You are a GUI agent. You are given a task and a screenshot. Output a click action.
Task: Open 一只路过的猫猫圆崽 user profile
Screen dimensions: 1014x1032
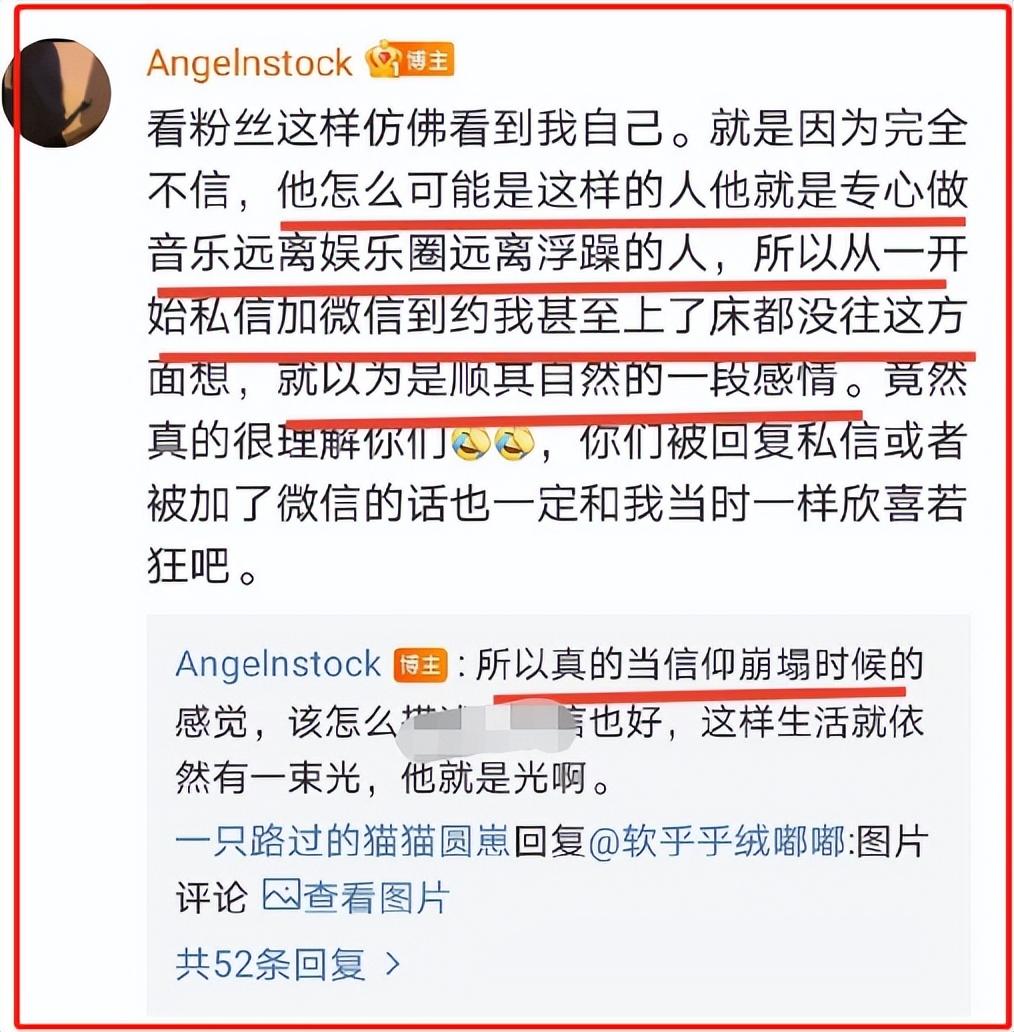point(342,840)
